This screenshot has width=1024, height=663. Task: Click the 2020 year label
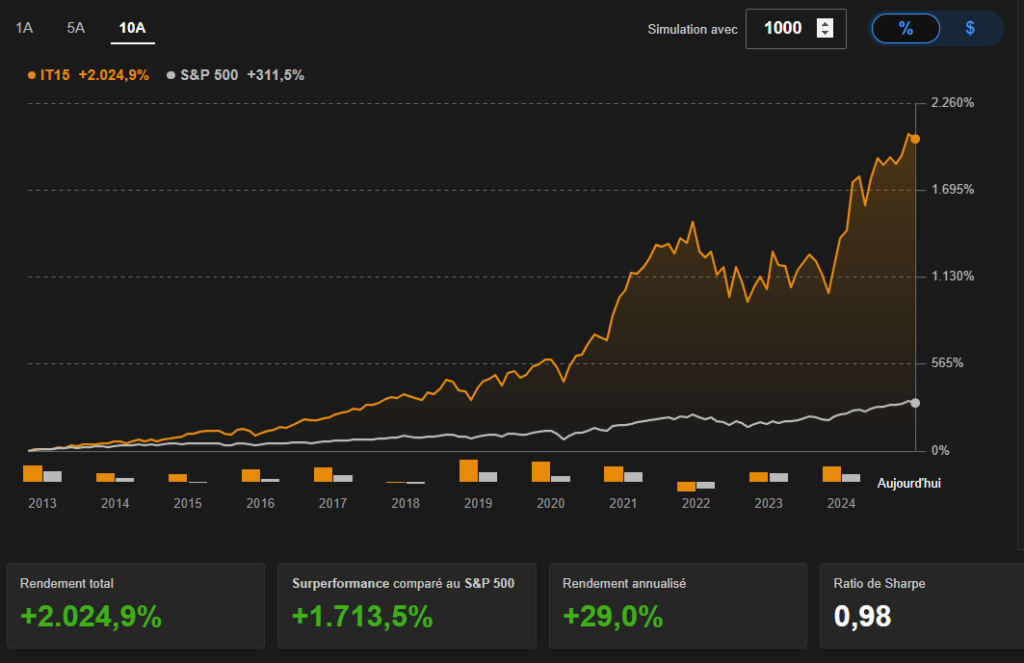[550, 504]
